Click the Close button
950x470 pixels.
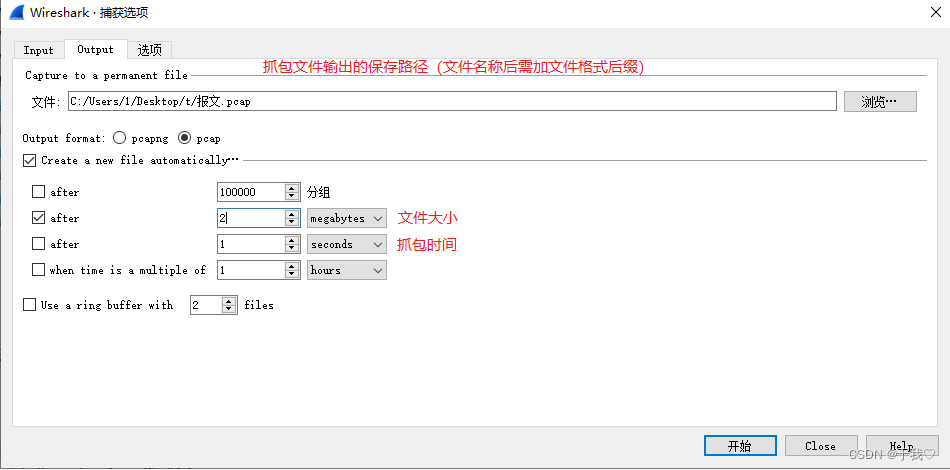[x=821, y=446]
